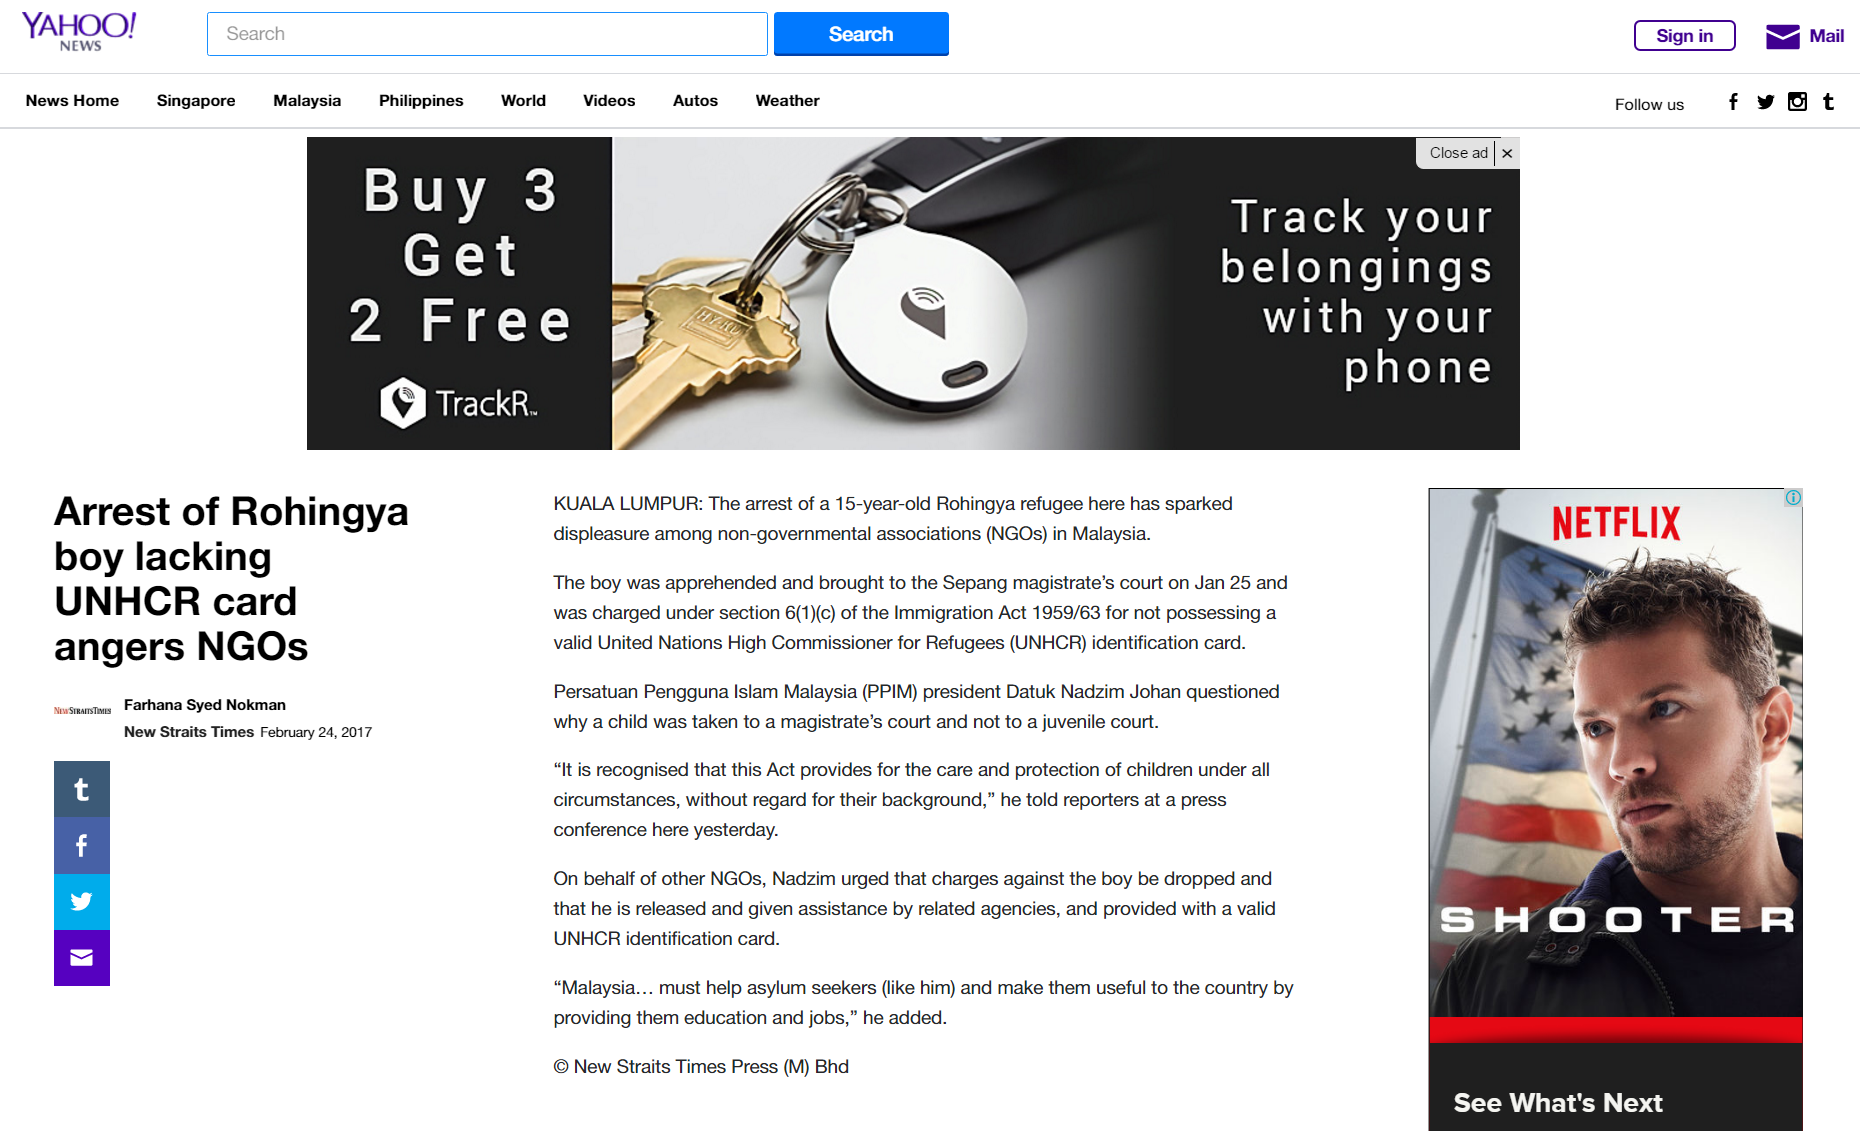Follow Yahoo on Facebook via header icon
This screenshot has height=1131, width=1860.
pyautogui.click(x=1733, y=102)
